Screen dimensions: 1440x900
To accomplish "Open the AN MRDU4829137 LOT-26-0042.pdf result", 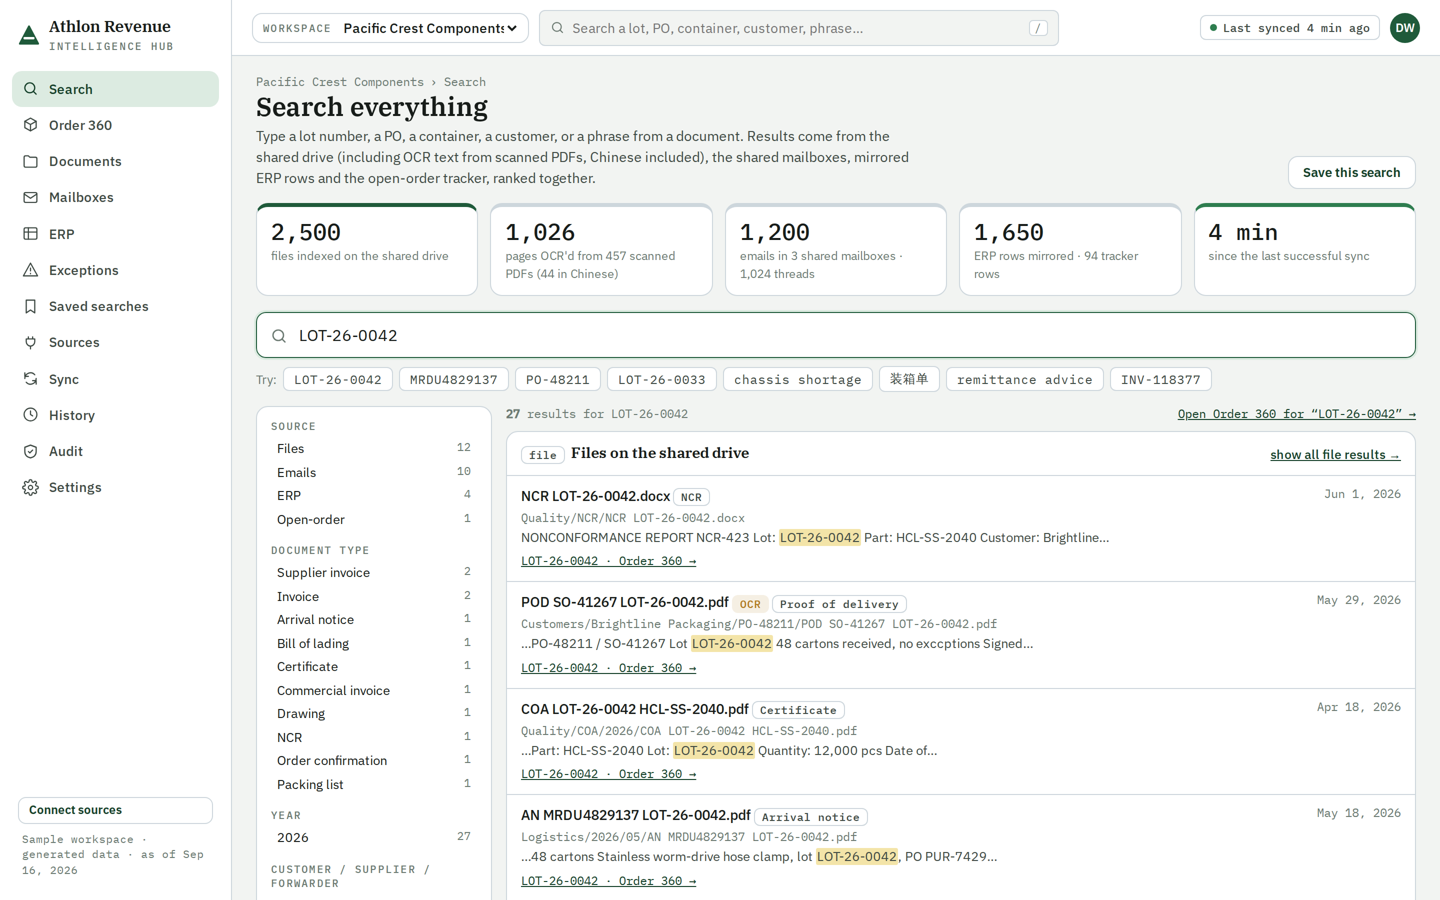I will pos(635,815).
